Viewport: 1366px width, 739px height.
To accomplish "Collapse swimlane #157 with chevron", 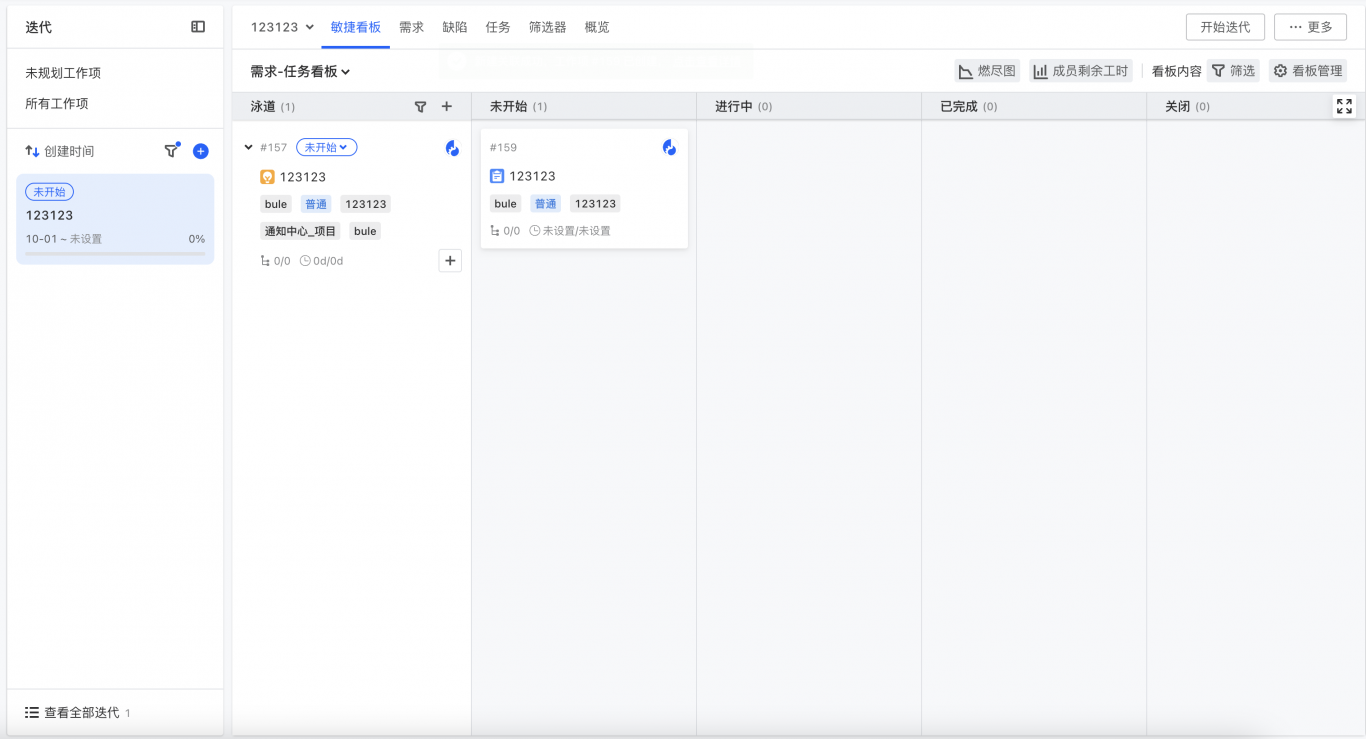I will [x=249, y=148].
